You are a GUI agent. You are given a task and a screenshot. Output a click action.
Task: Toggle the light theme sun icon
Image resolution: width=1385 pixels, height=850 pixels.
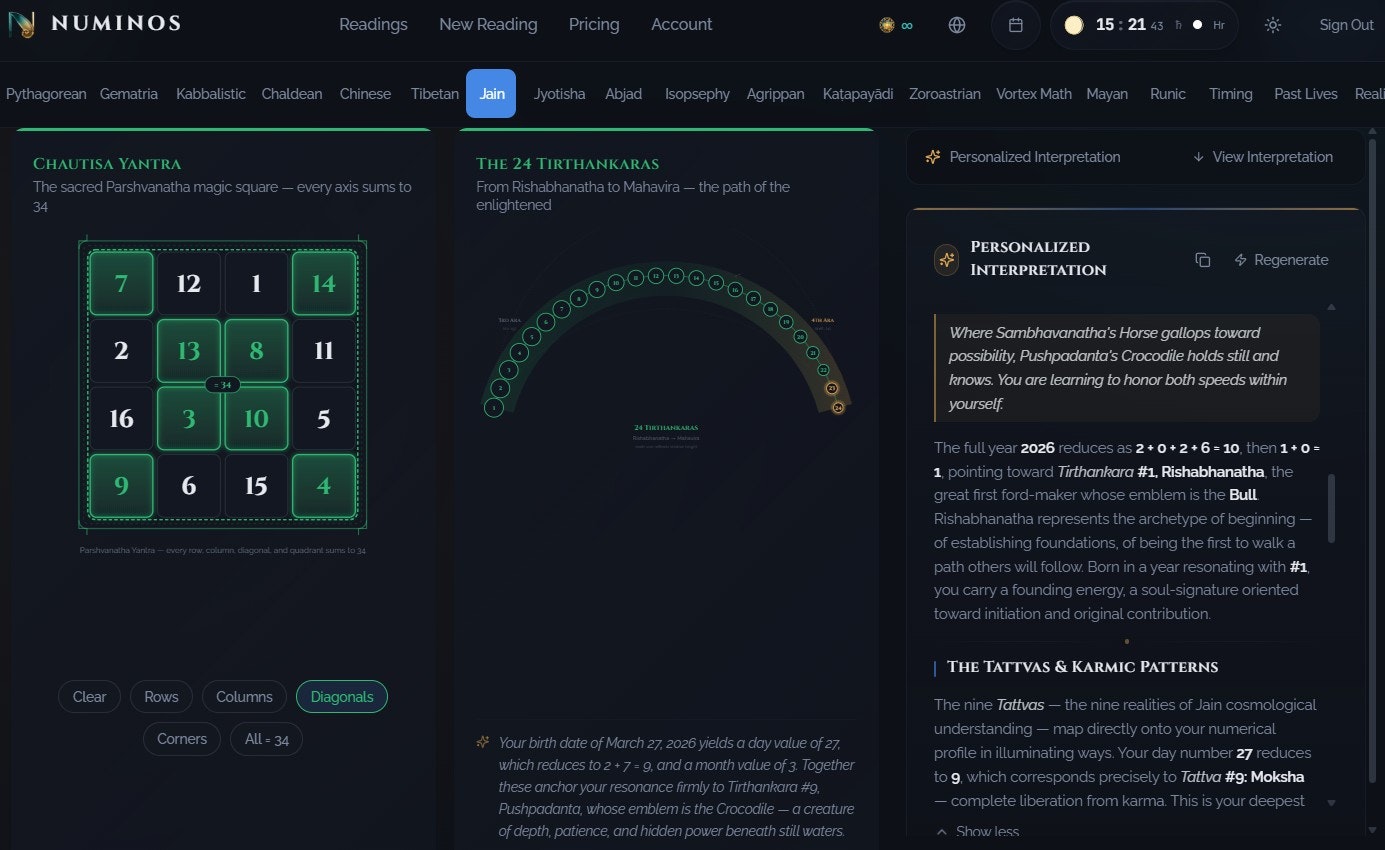[1273, 25]
